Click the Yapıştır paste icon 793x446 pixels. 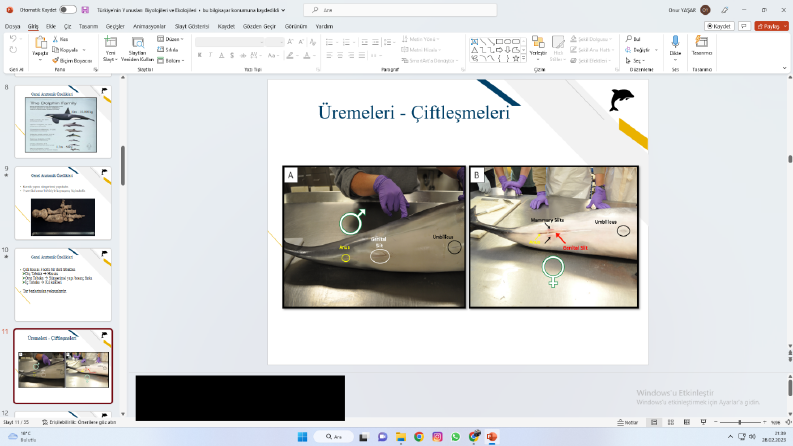[40, 42]
